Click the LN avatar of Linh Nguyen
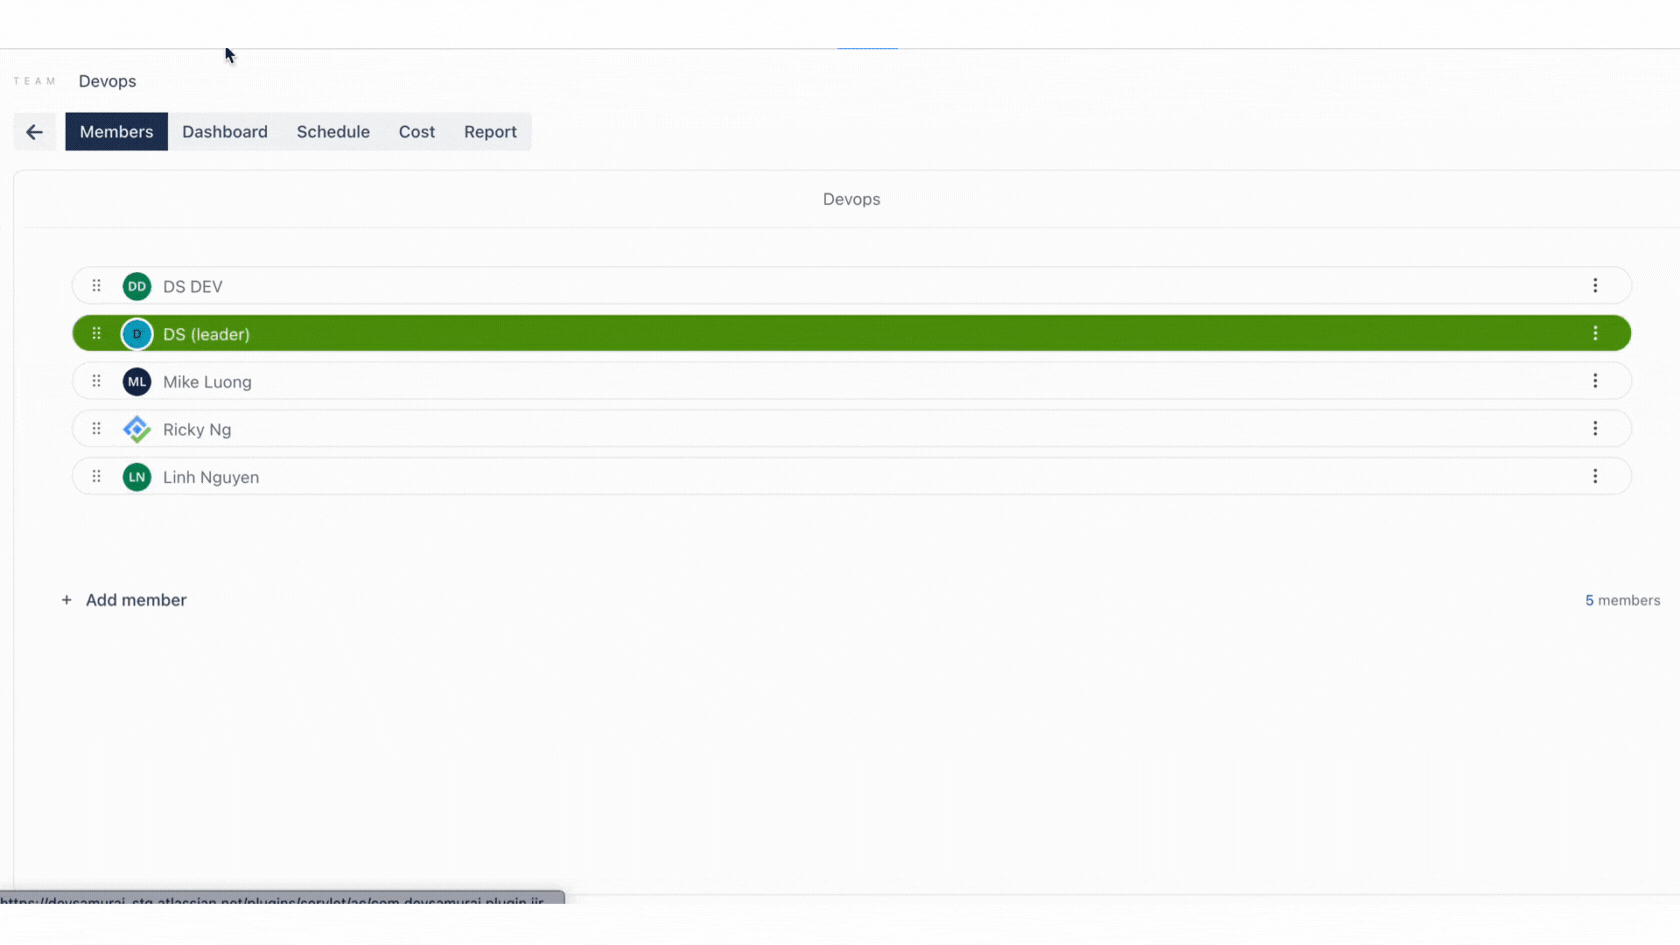The width and height of the screenshot is (1680, 945). click(137, 477)
